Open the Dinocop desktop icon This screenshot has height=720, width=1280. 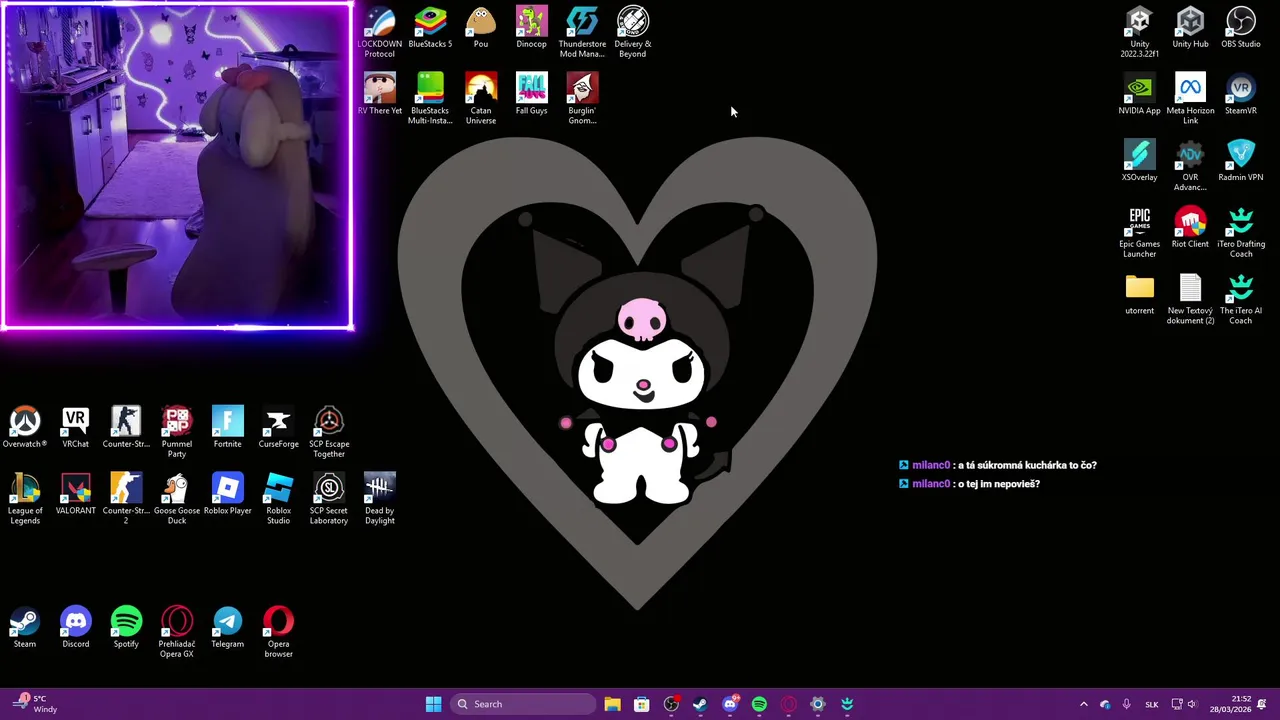point(532,28)
